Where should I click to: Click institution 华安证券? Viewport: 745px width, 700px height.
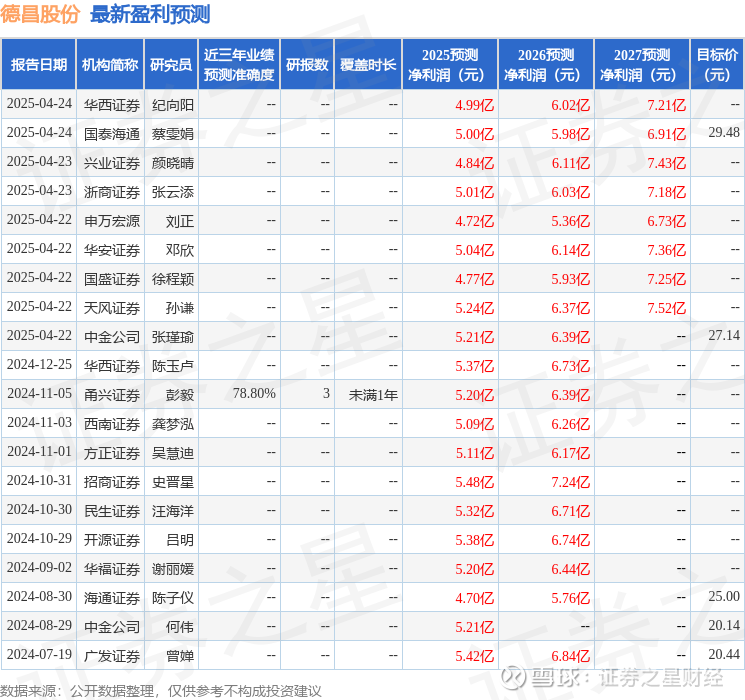pos(112,249)
